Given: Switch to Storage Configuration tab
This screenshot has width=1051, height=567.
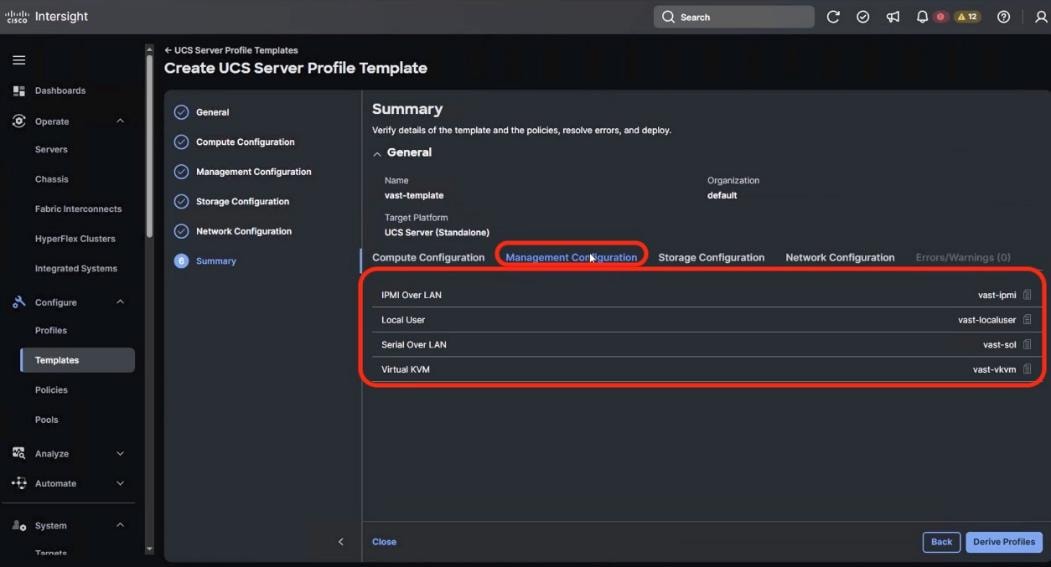Looking at the screenshot, I should [x=711, y=257].
